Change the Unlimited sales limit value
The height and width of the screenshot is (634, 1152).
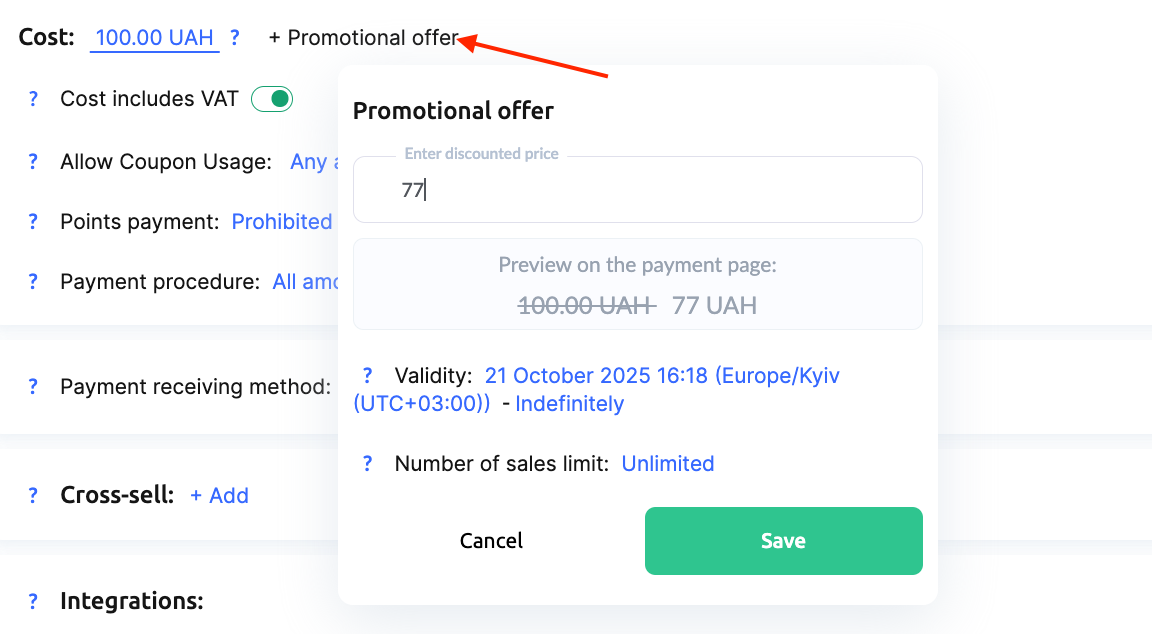[x=668, y=464]
